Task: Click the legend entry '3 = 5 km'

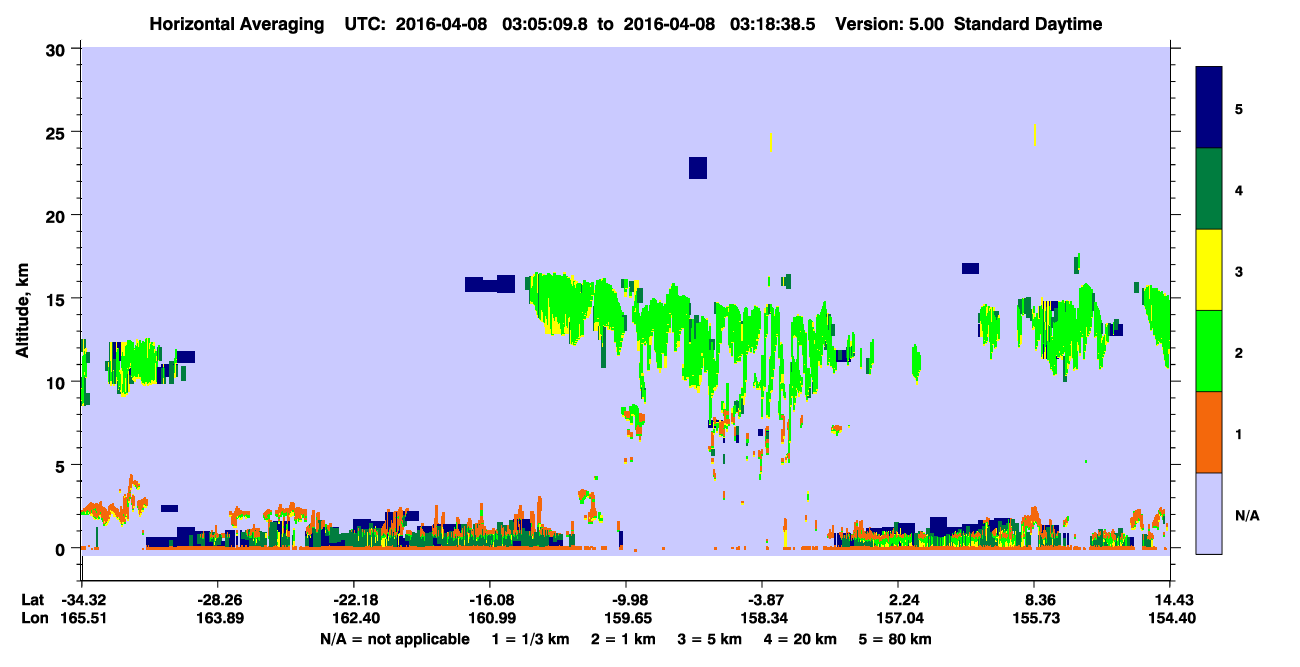Action: point(709,639)
